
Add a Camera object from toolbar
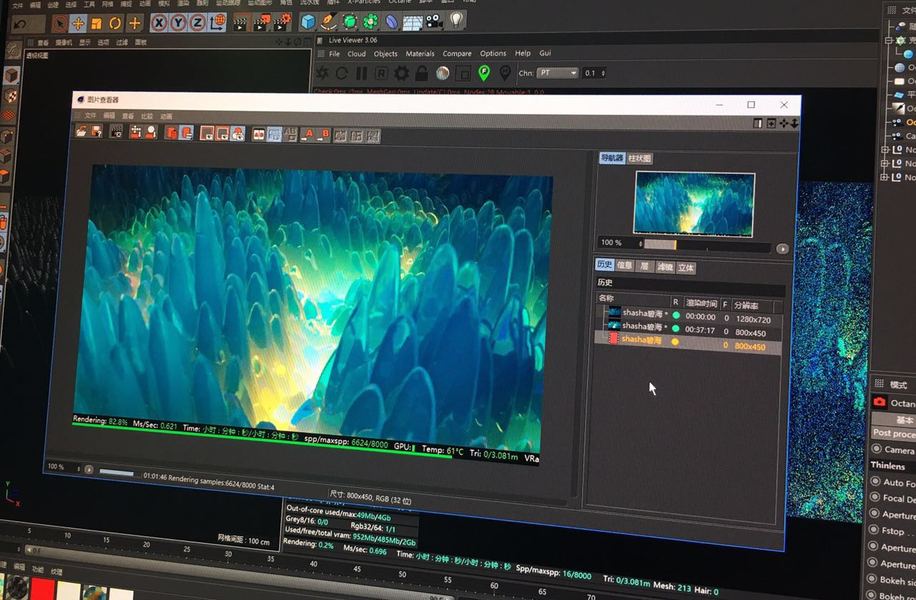coord(434,21)
